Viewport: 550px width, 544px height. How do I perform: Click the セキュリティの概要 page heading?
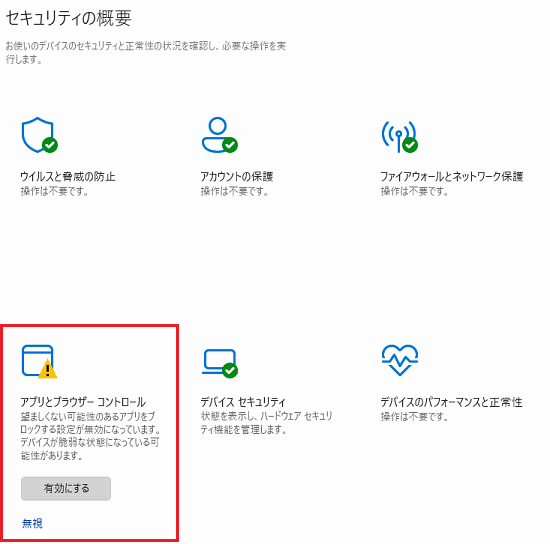69,18
